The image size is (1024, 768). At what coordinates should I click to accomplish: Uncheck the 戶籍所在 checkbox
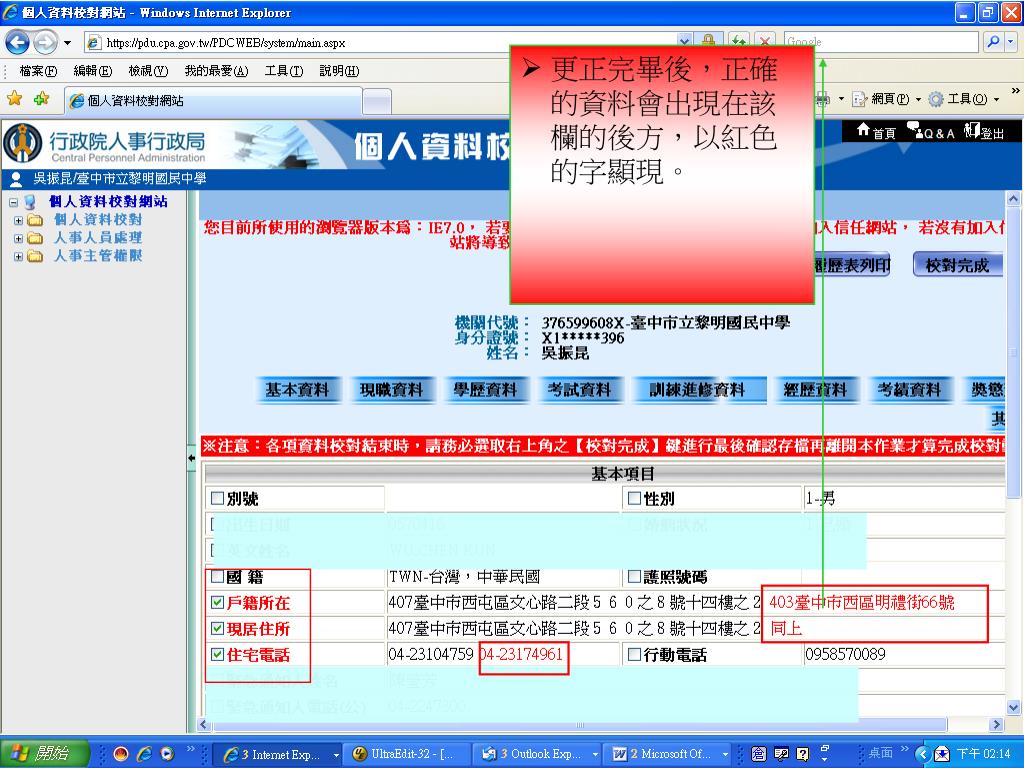coord(217,603)
